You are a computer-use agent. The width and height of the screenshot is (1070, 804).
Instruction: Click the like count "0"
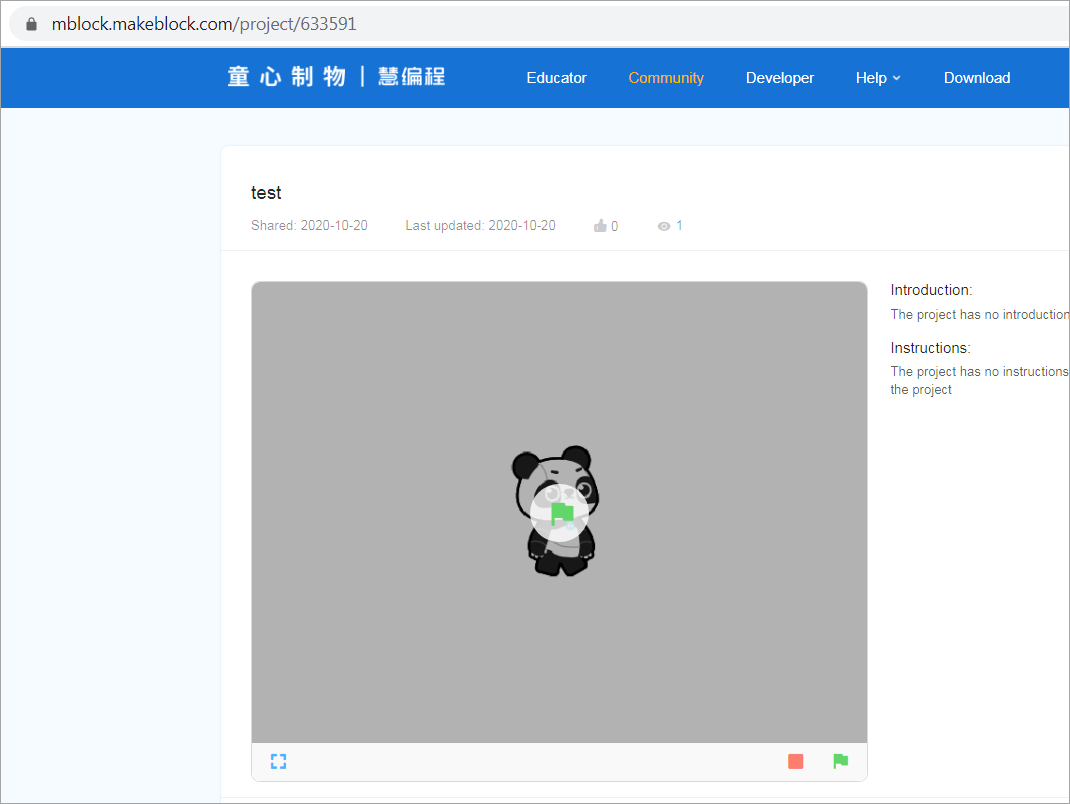tap(614, 227)
